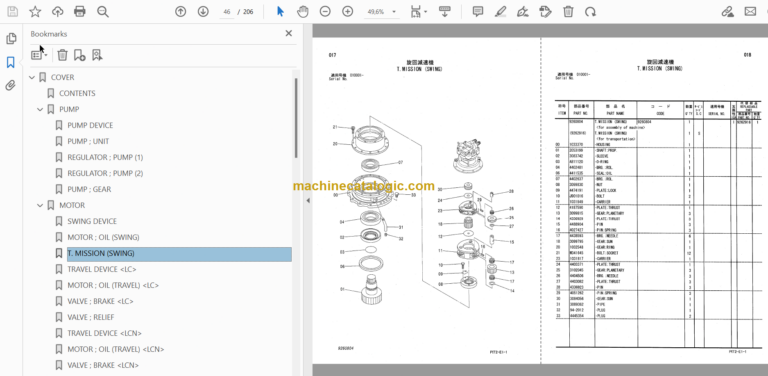Open the PUMP DEVICE bookmark
768x376 pixels.
pos(90,125)
